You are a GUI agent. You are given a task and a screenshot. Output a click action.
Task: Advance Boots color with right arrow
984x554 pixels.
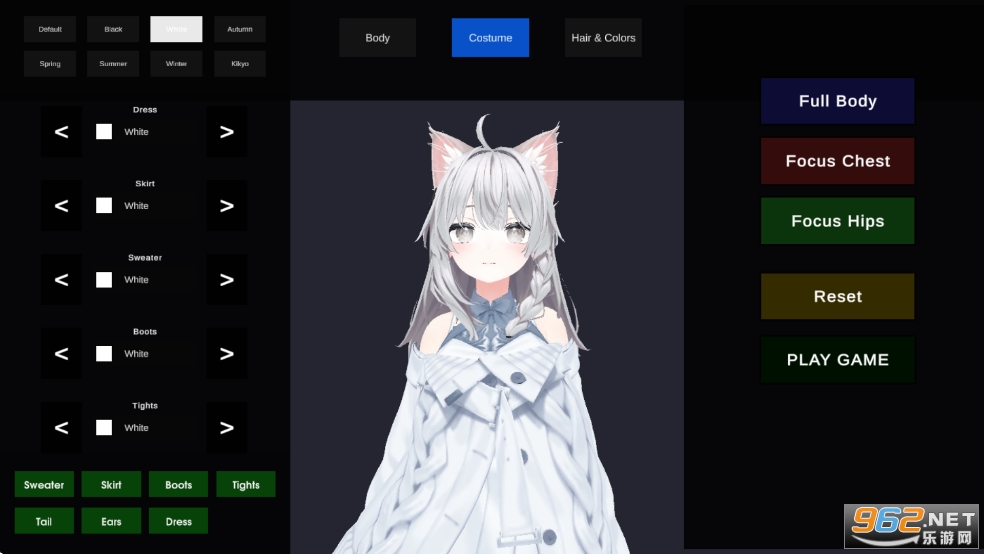tap(226, 354)
